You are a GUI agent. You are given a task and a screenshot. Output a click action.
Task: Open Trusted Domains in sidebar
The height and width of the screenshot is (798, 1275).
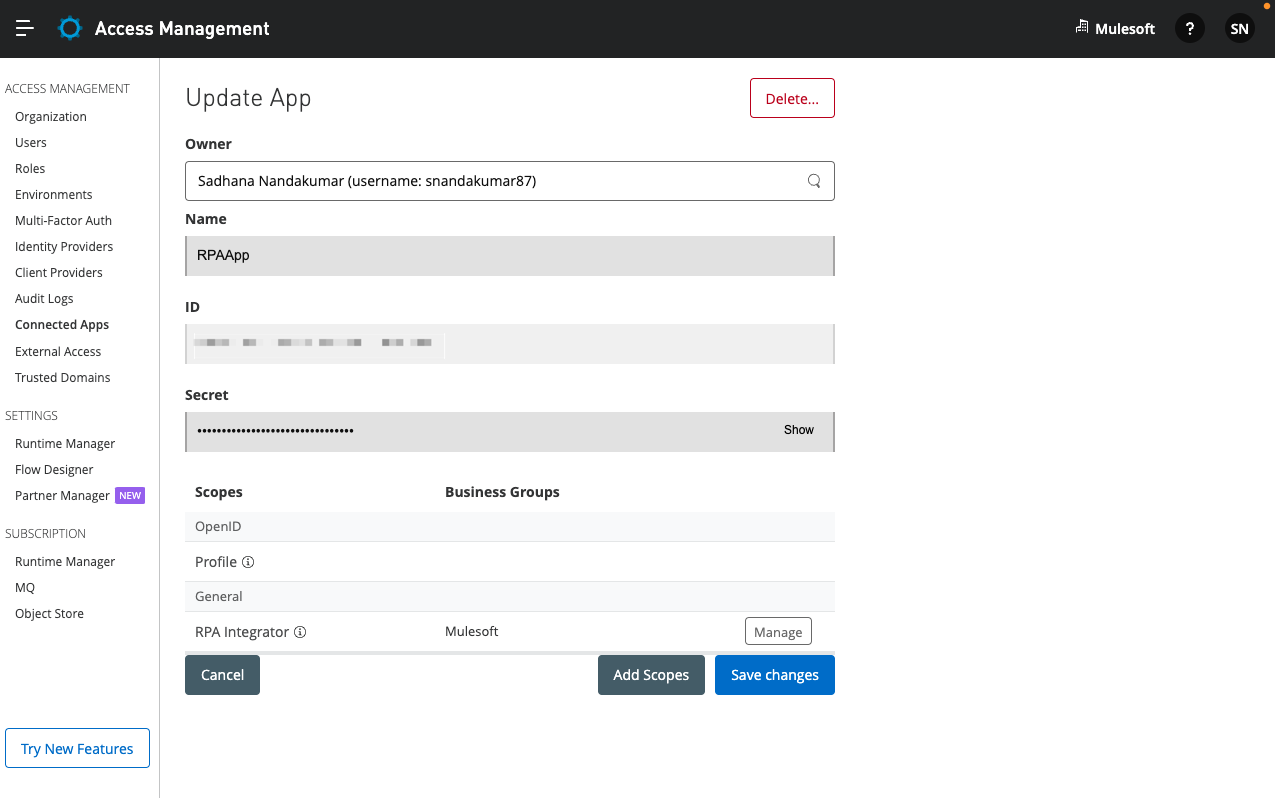click(63, 378)
